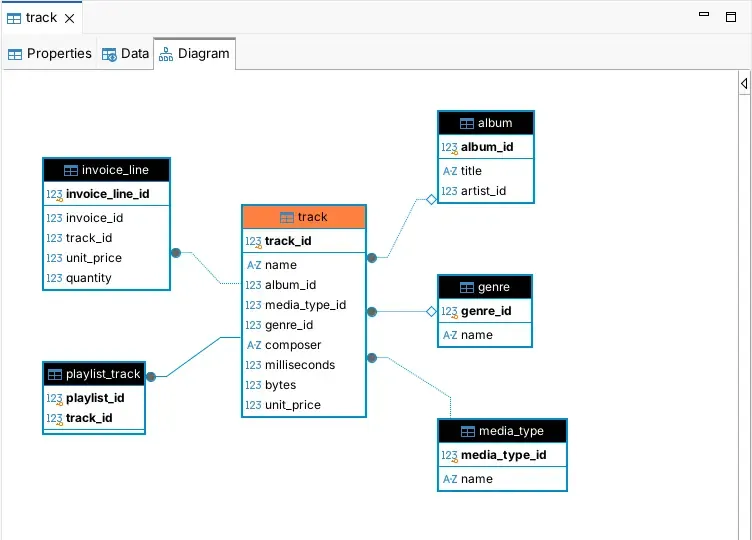Select the name column in track table
The height and width of the screenshot is (540, 752).
pyautogui.click(x=304, y=265)
